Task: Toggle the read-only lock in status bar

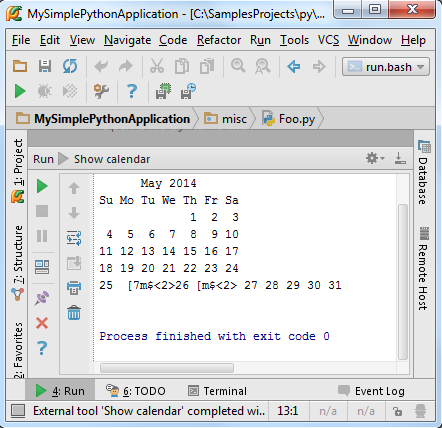Action: [397, 412]
